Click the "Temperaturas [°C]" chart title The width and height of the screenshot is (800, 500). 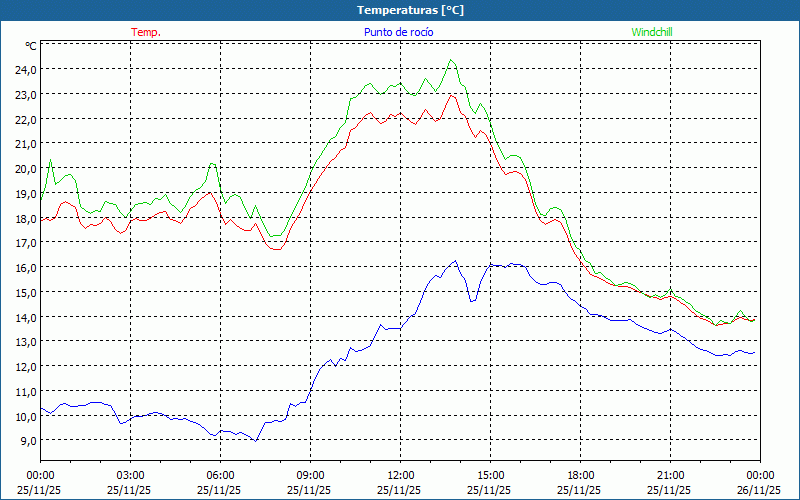(x=410, y=9)
